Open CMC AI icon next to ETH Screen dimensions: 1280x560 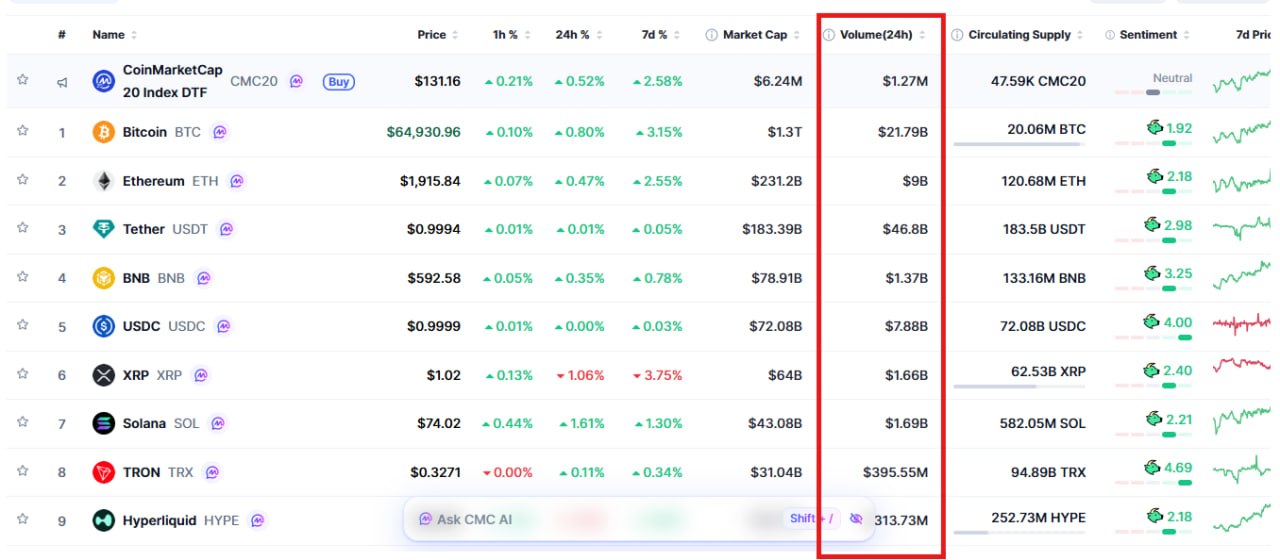(x=237, y=181)
